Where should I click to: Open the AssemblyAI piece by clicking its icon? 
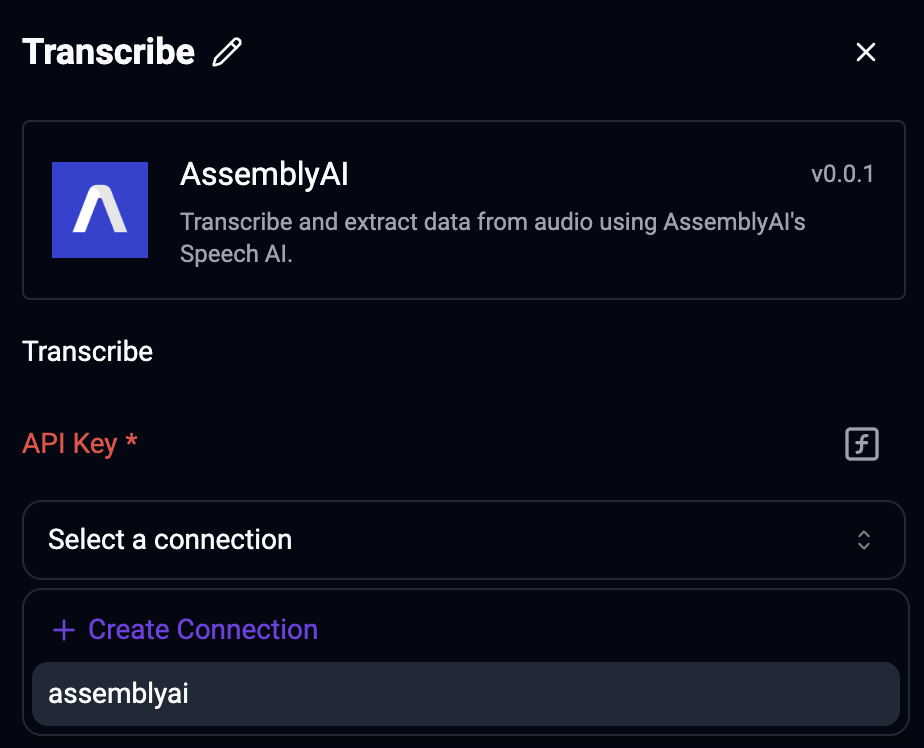(x=100, y=210)
